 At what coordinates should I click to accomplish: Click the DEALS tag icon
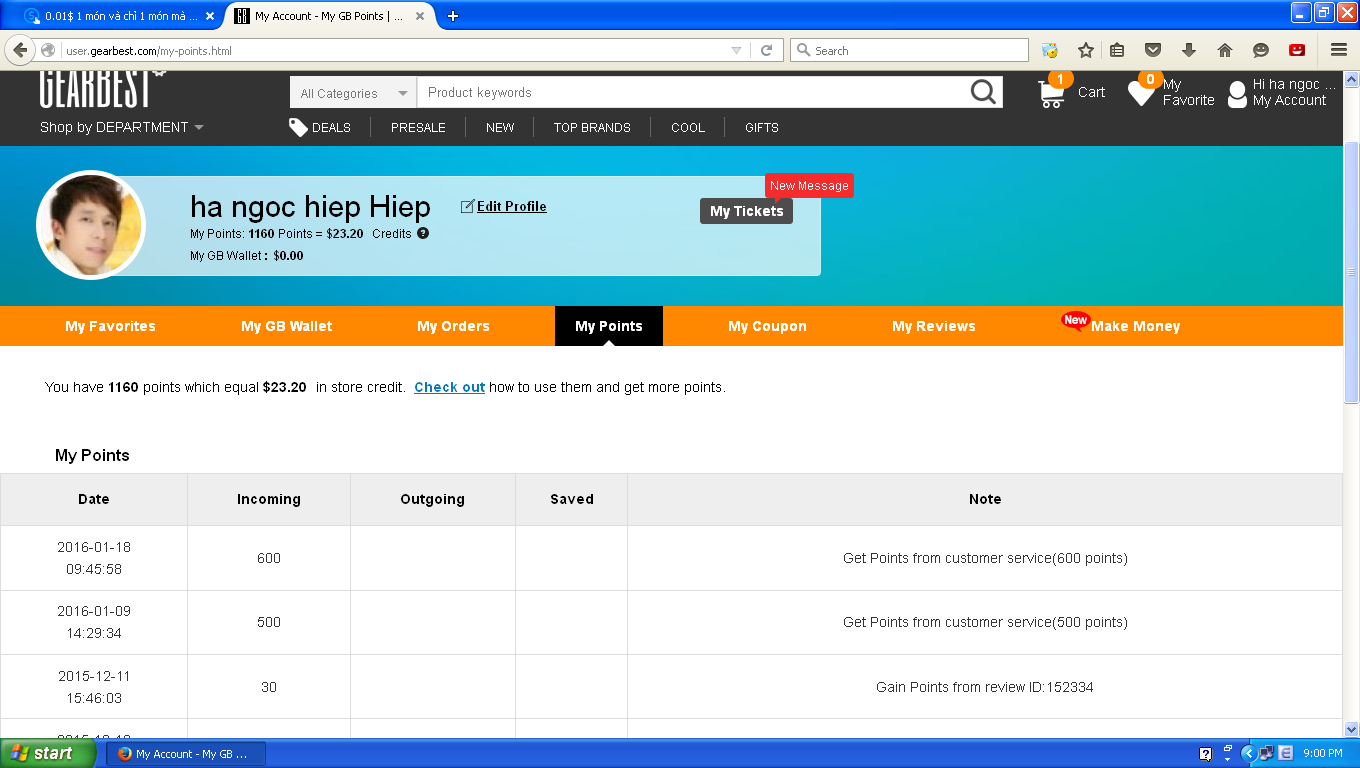tap(298, 127)
